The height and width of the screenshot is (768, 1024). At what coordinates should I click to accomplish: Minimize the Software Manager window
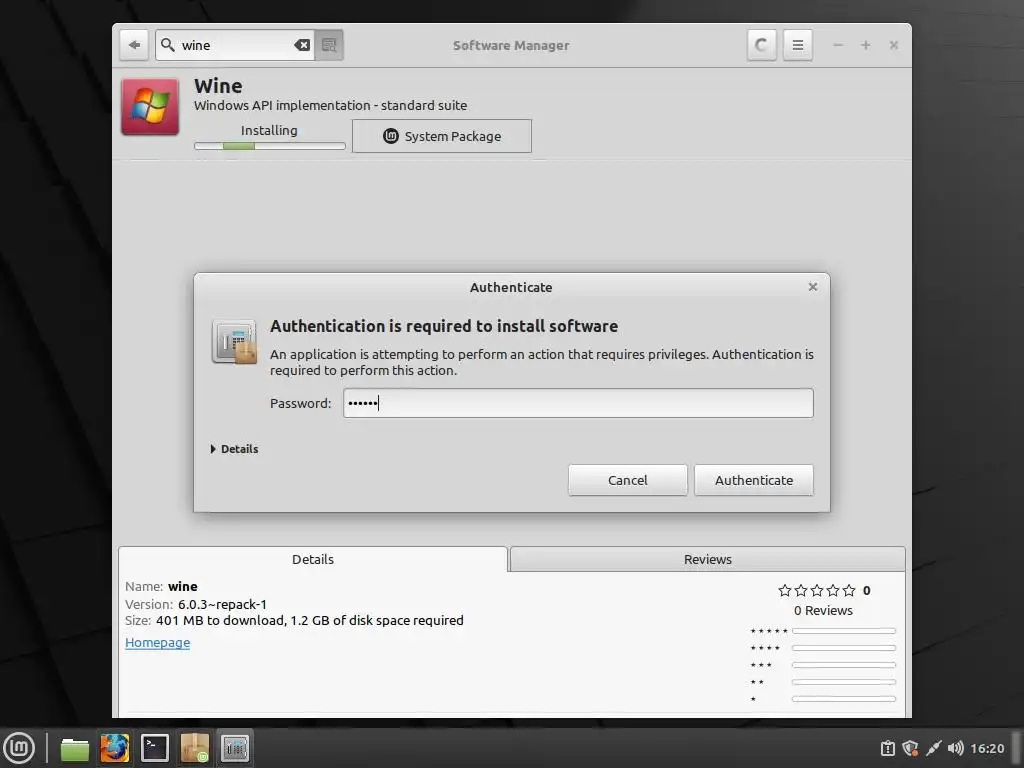coord(838,45)
